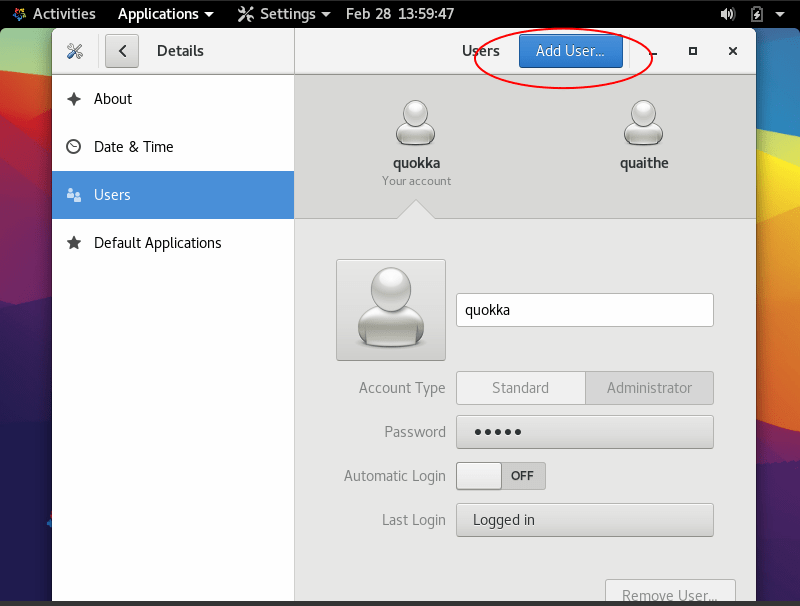The image size is (800, 606).
Task: Click the large profile picture button
Action: tap(391, 310)
